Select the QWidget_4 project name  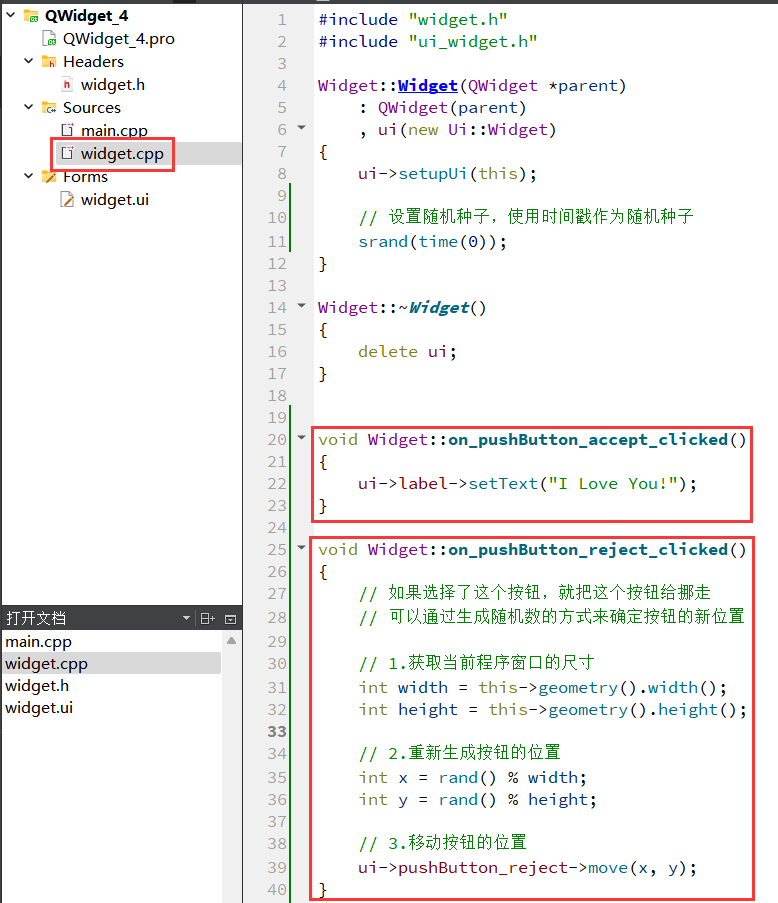pos(86,16)
